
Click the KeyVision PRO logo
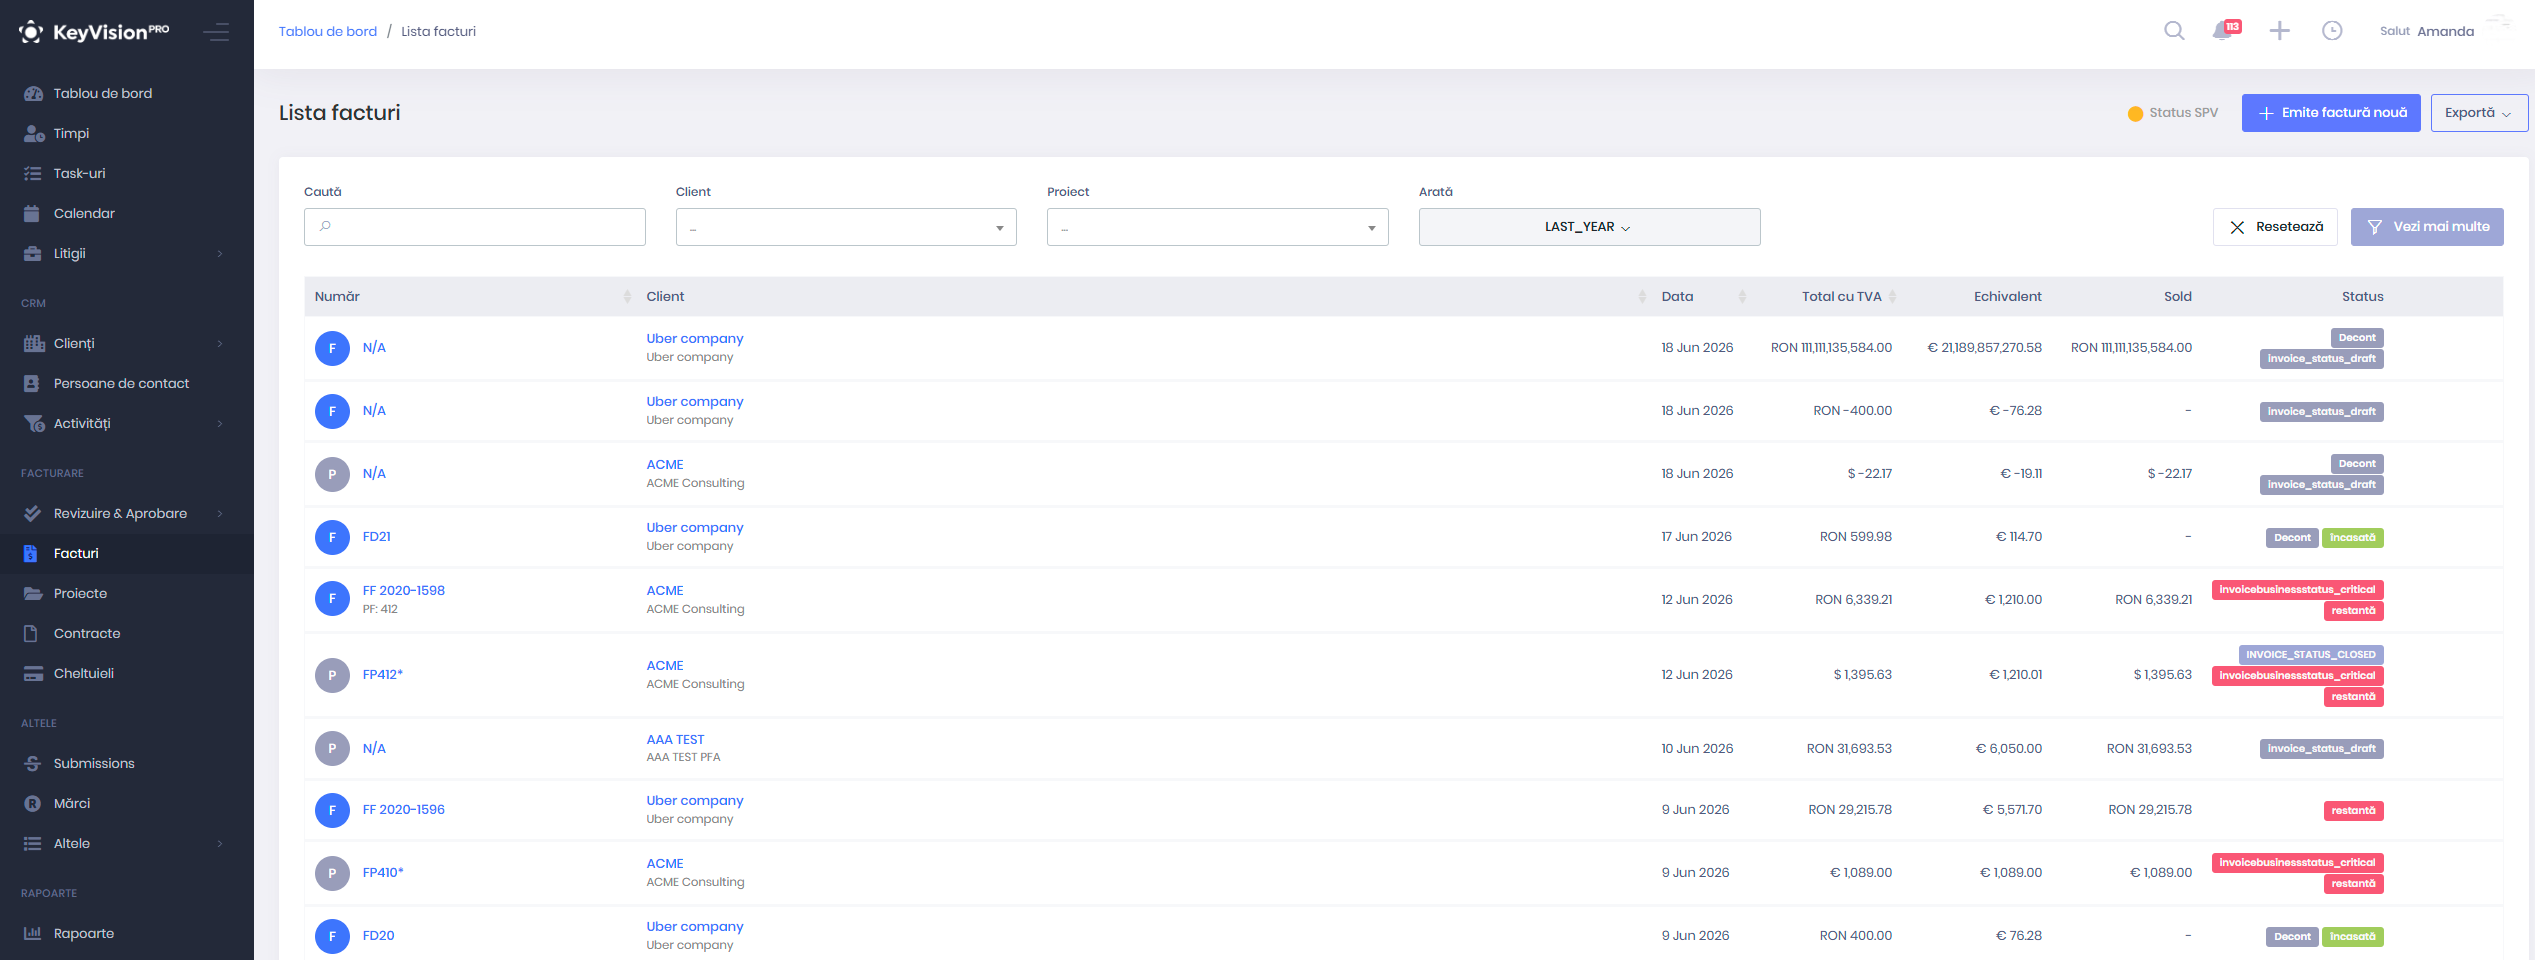pyautogui.click(x=94, y=32)
